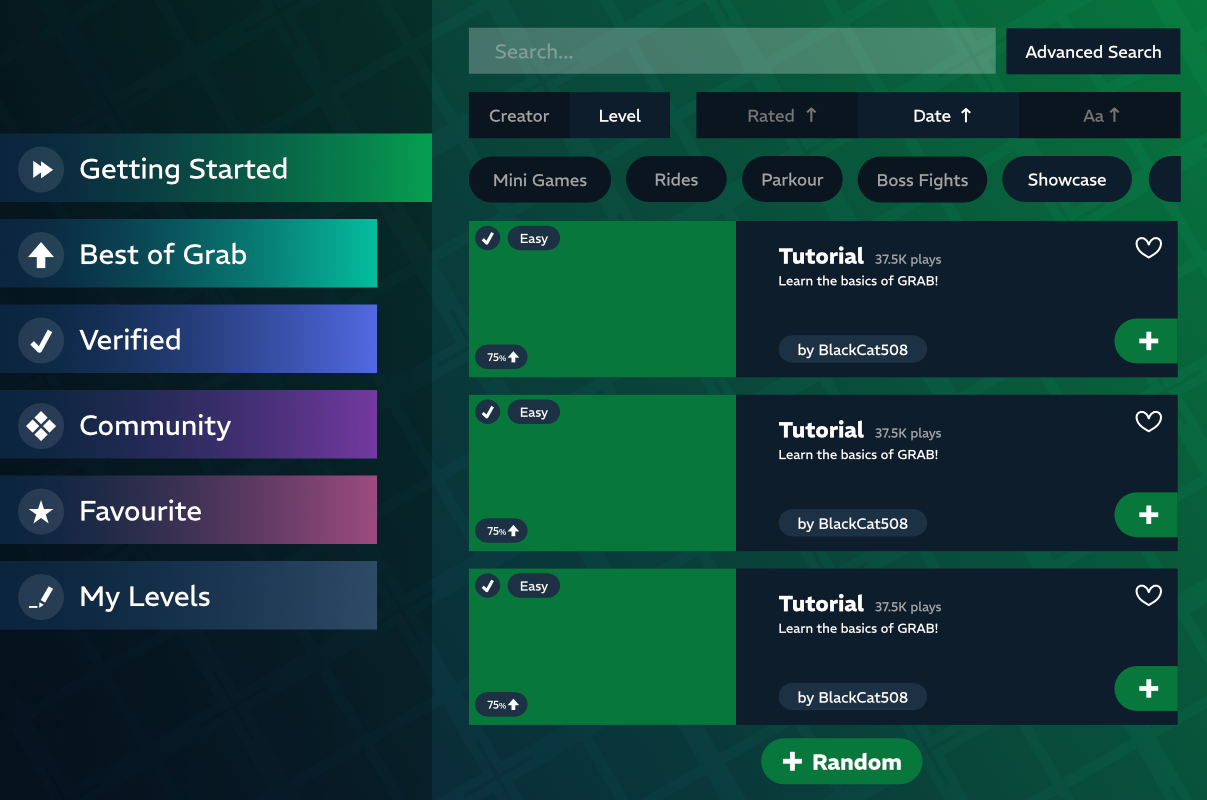Click the checkmark icon next to Verified

coord(41,340)
